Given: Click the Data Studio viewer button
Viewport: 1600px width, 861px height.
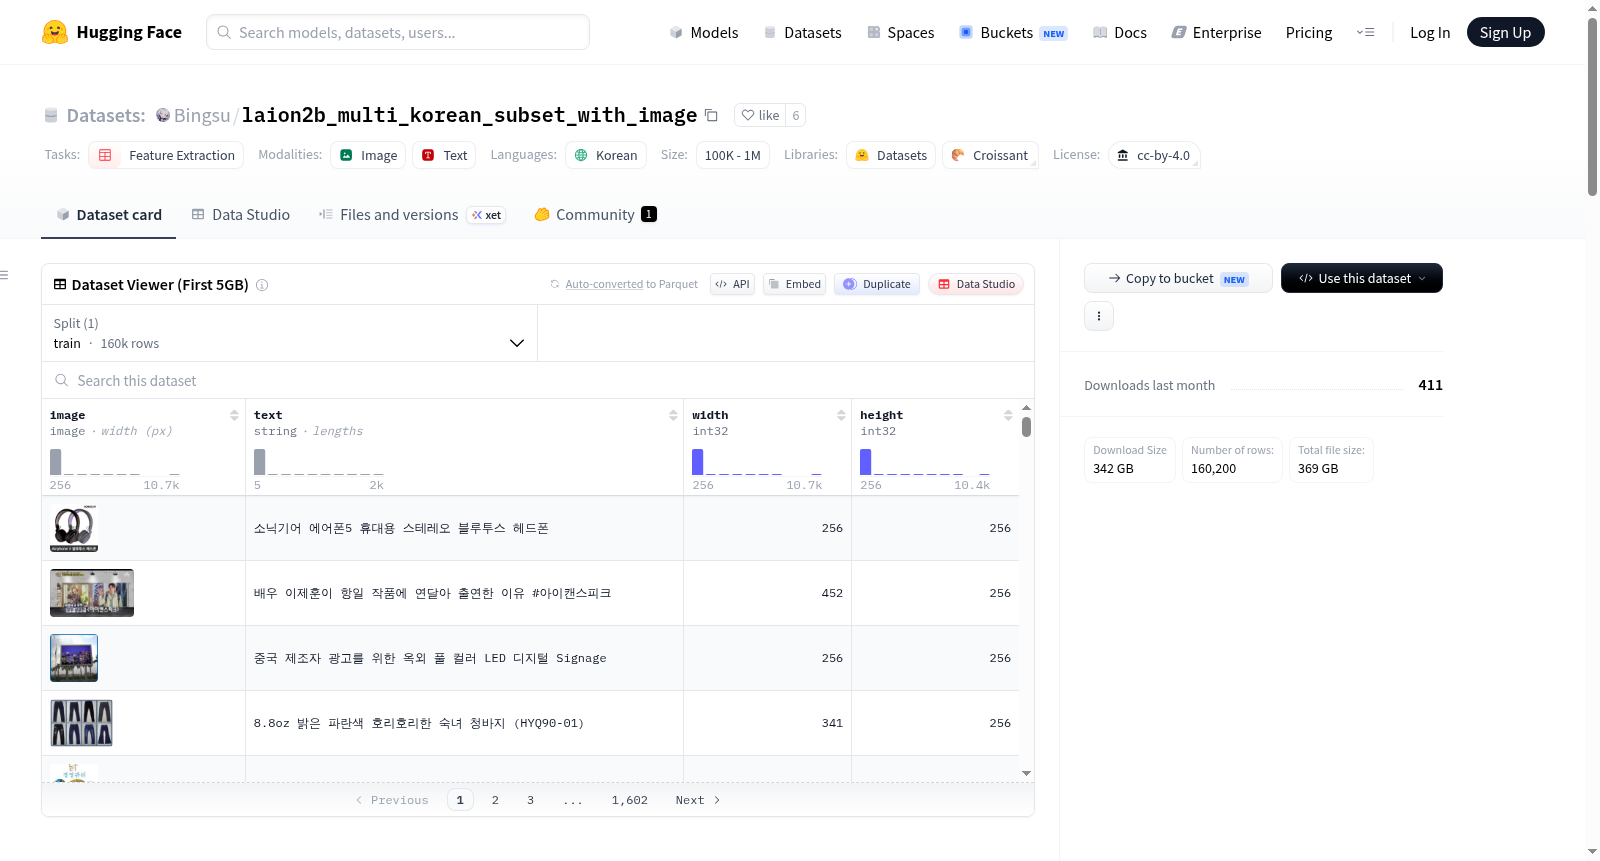Looking at the screenshot, I should click(976, 284).
